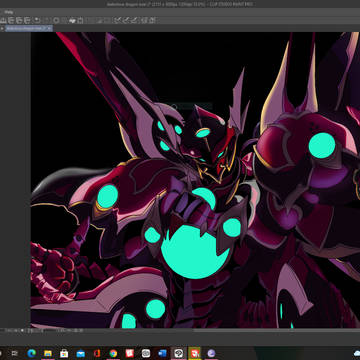This screenshot has width=360, height=360.
Task: Launch Google Chrome from the taskbar
Action: tap(113, 353)
